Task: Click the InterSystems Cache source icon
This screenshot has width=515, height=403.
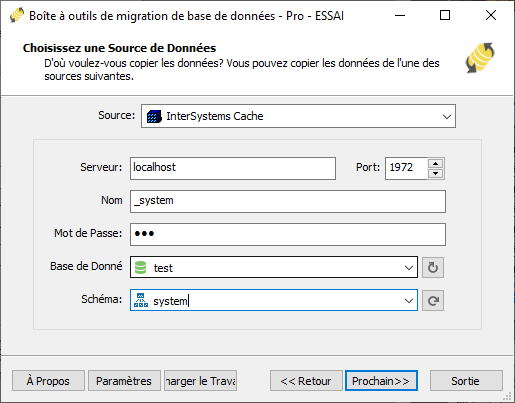Action: [154, 116]
